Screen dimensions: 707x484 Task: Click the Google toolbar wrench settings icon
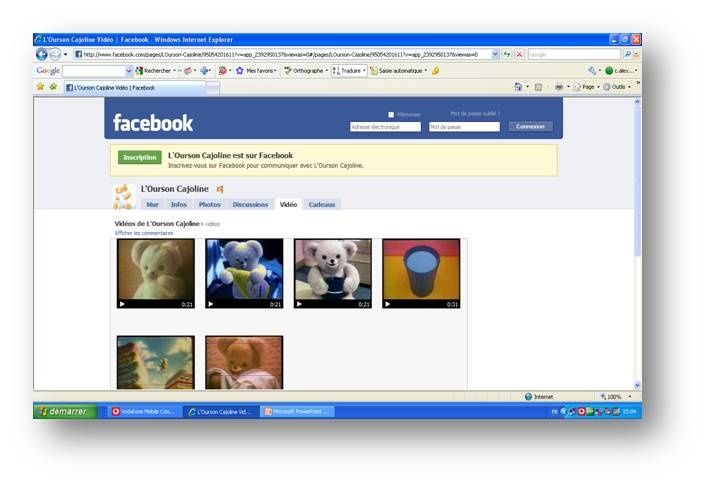(x=592, y=70)
